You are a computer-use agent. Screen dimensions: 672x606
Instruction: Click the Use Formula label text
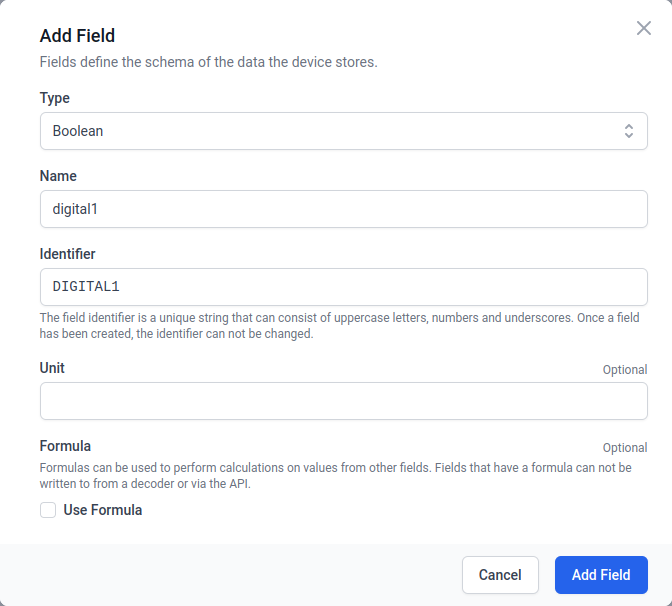(x=103, y=510)
